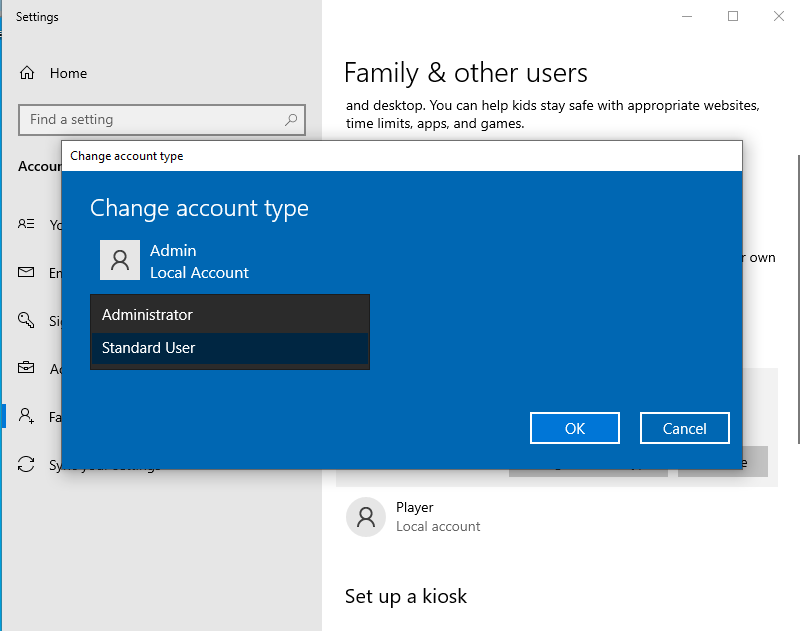Maximize the Settings window

pos(733,16)
